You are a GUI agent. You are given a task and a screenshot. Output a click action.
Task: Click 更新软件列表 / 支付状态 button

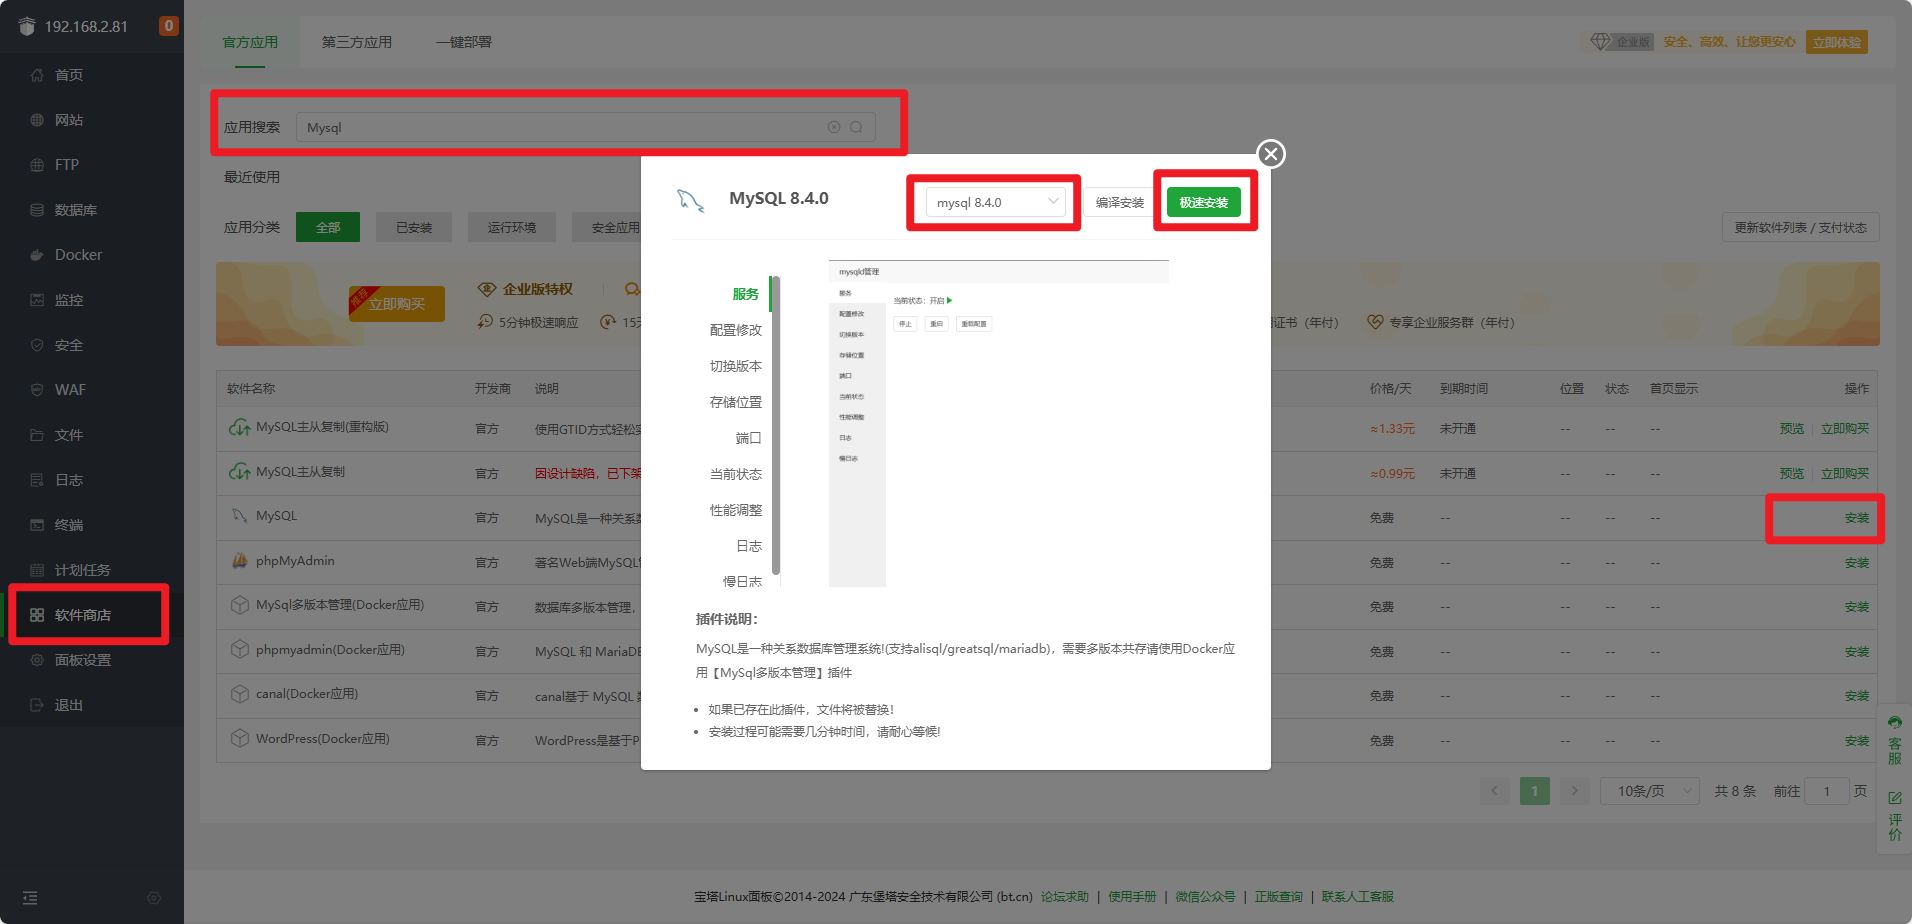[x=1801, y=227]
